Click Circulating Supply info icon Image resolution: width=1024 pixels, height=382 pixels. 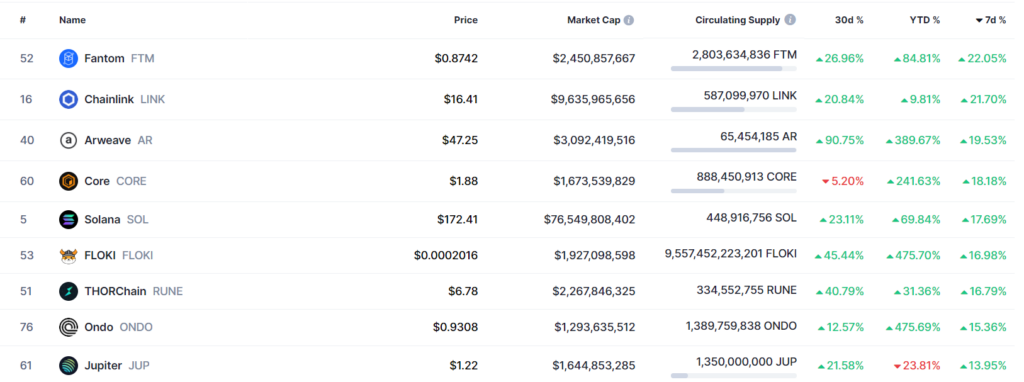point(790,20)
